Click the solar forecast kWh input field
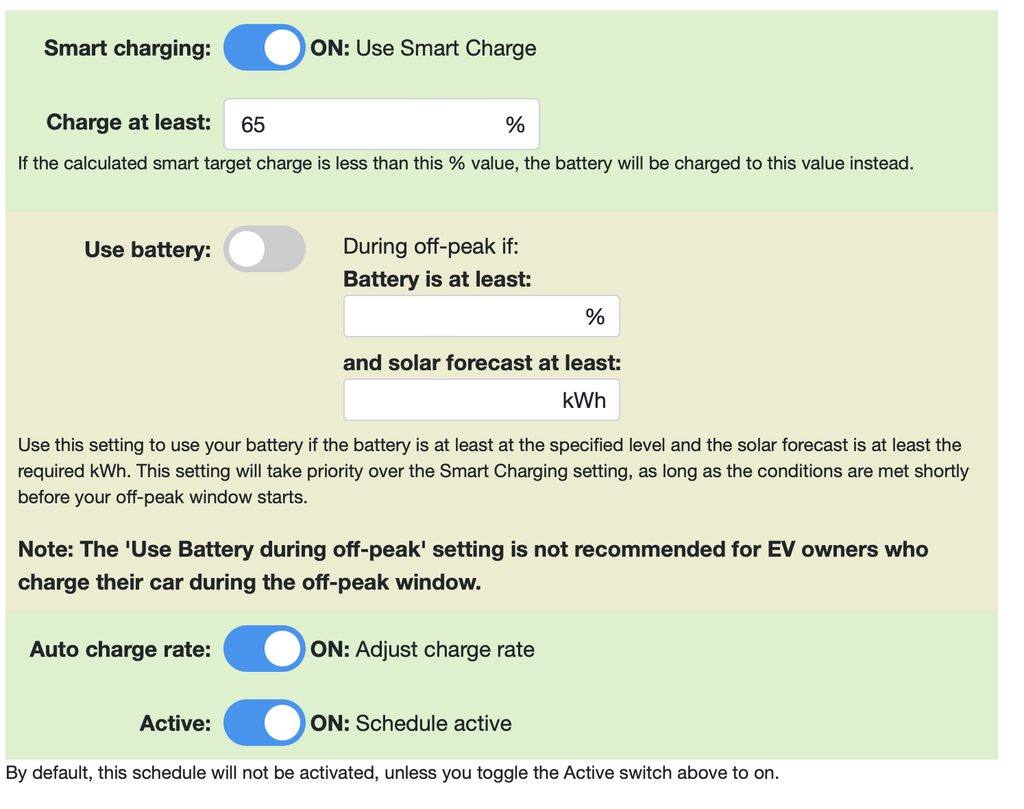 point(450,401)
